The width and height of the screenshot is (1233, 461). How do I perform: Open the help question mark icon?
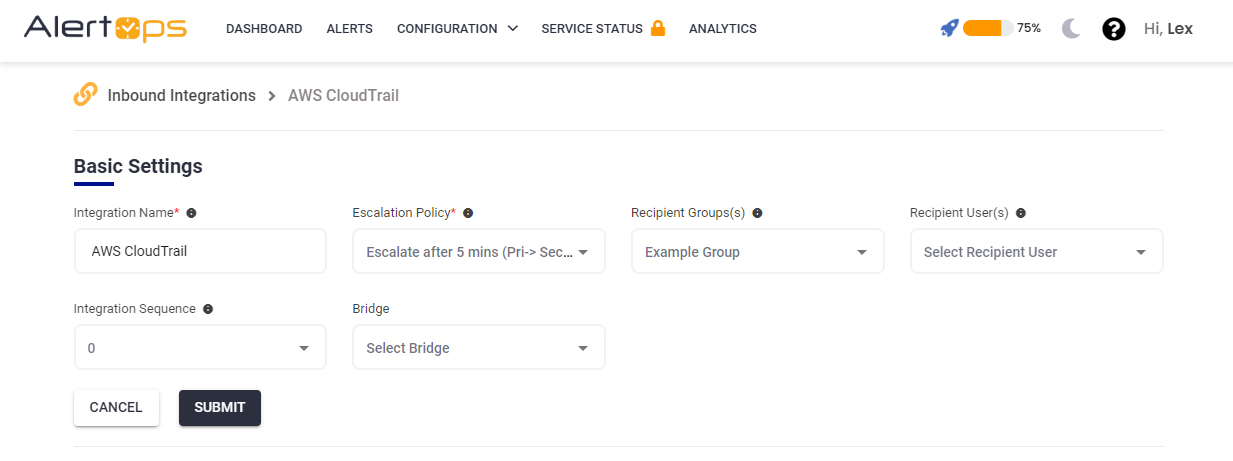(x=1113, y=29)
